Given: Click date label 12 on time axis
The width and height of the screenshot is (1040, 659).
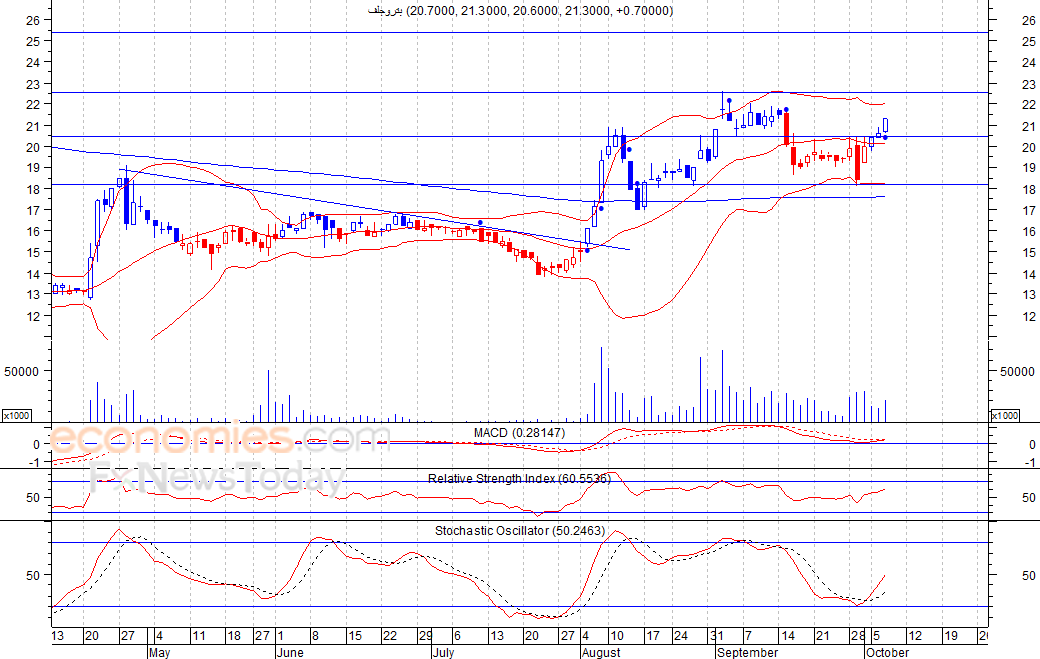Looking at the screenshot, I should [x=915, y=636].
